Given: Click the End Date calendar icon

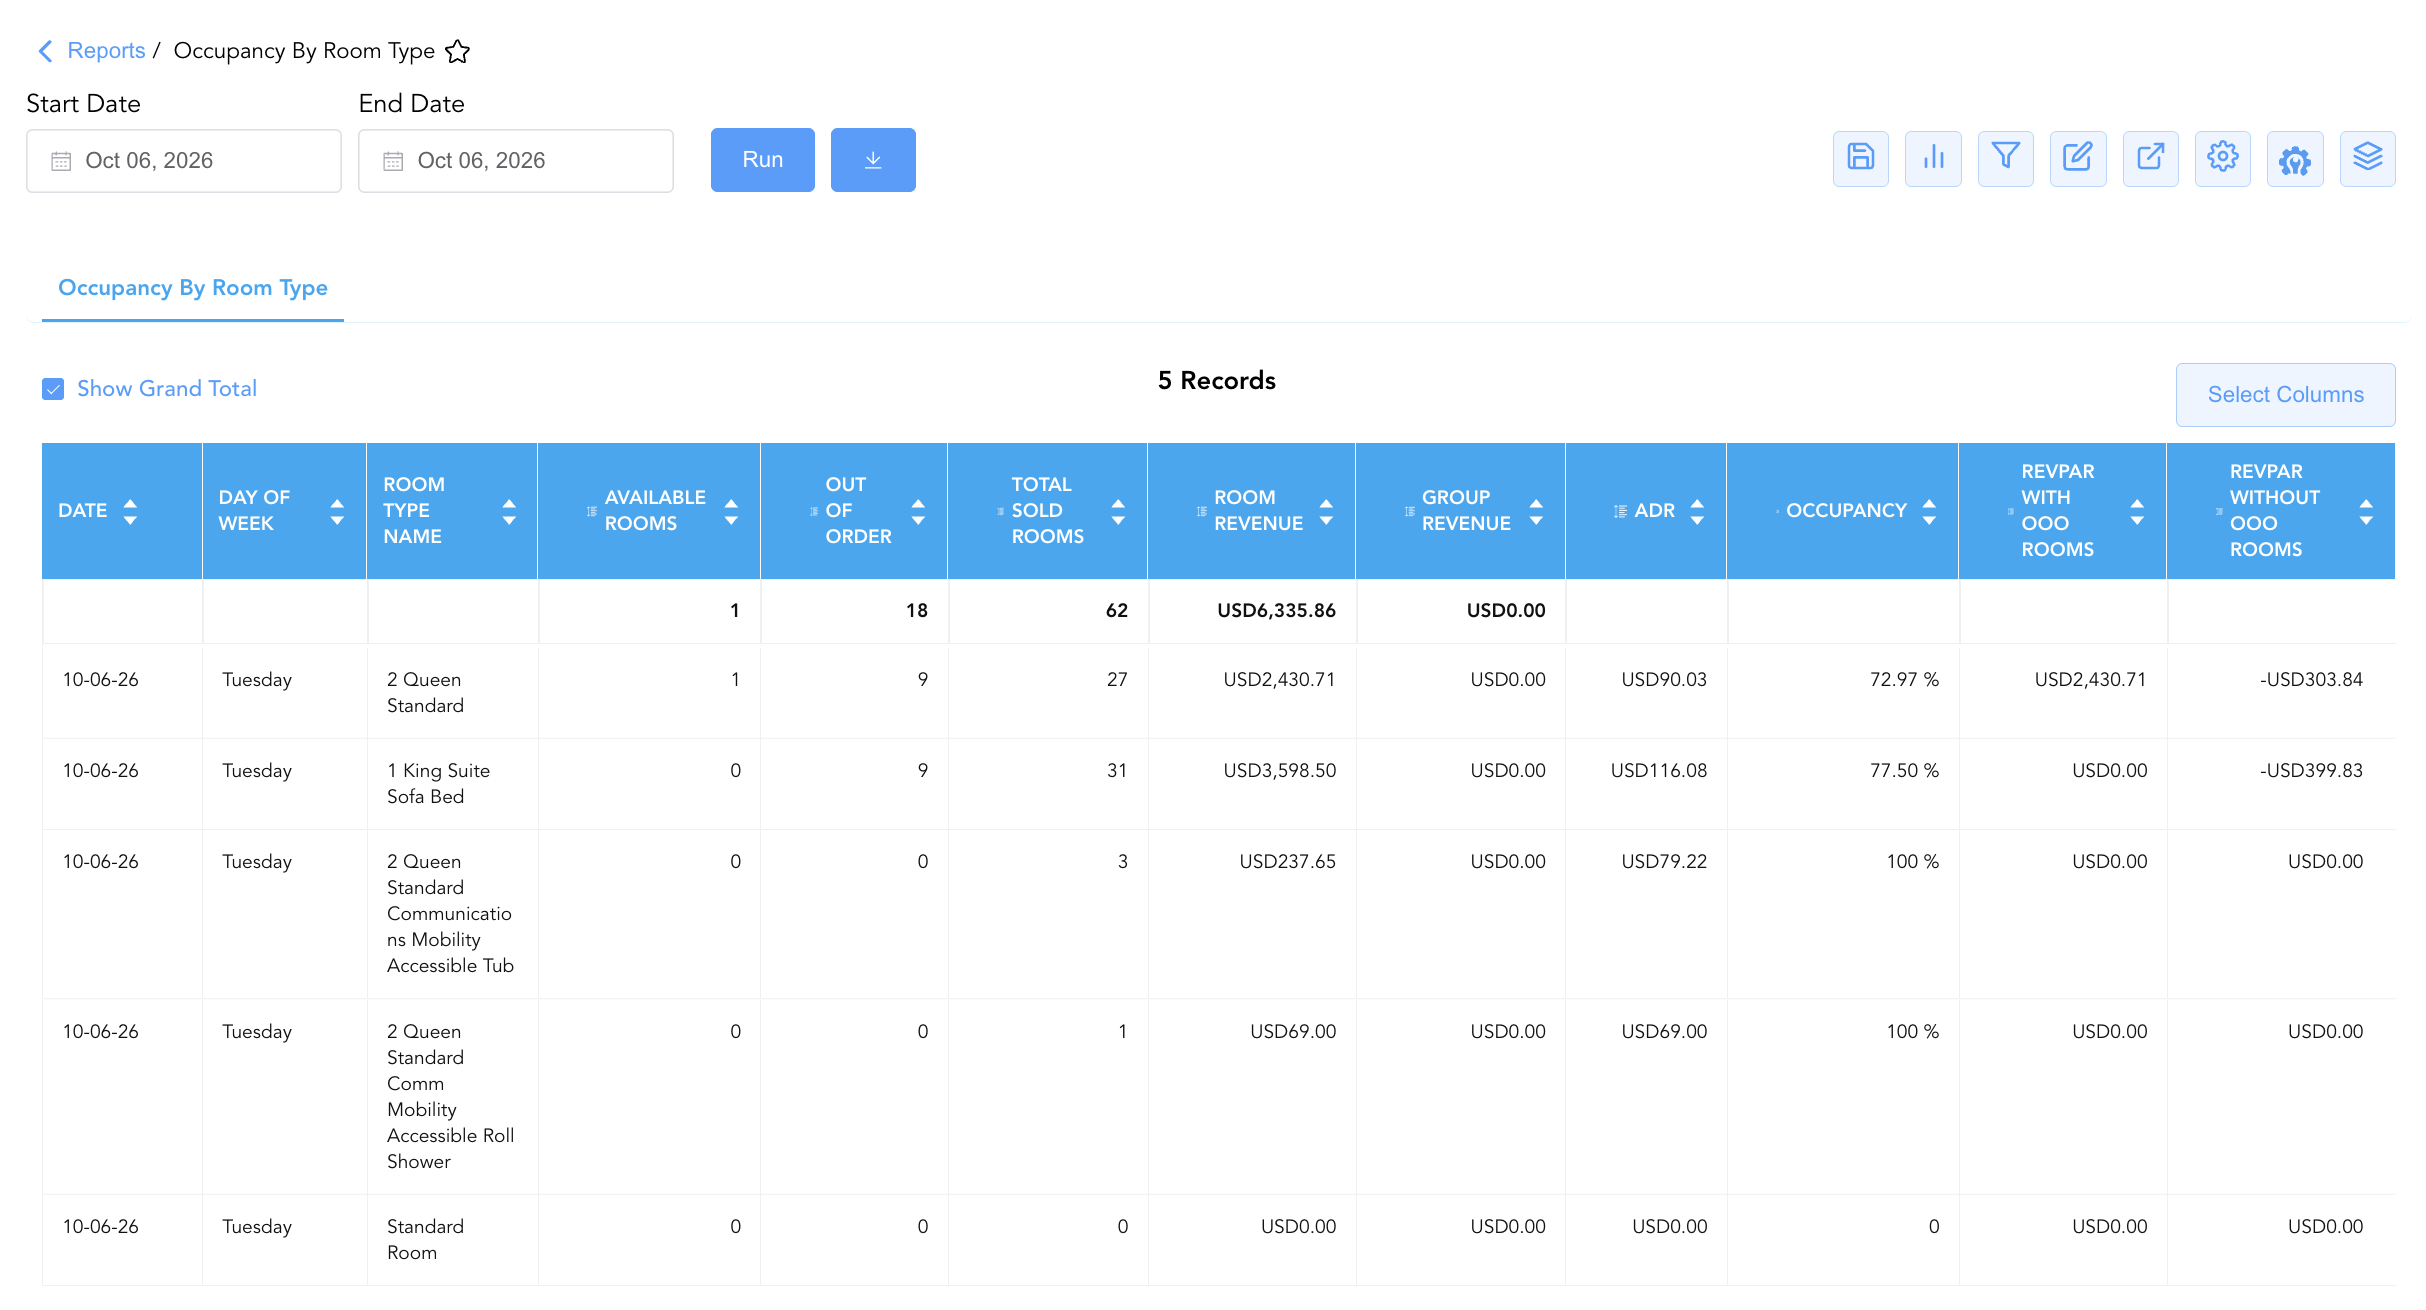Looking at the screenshot, I should tap(393, 161).
